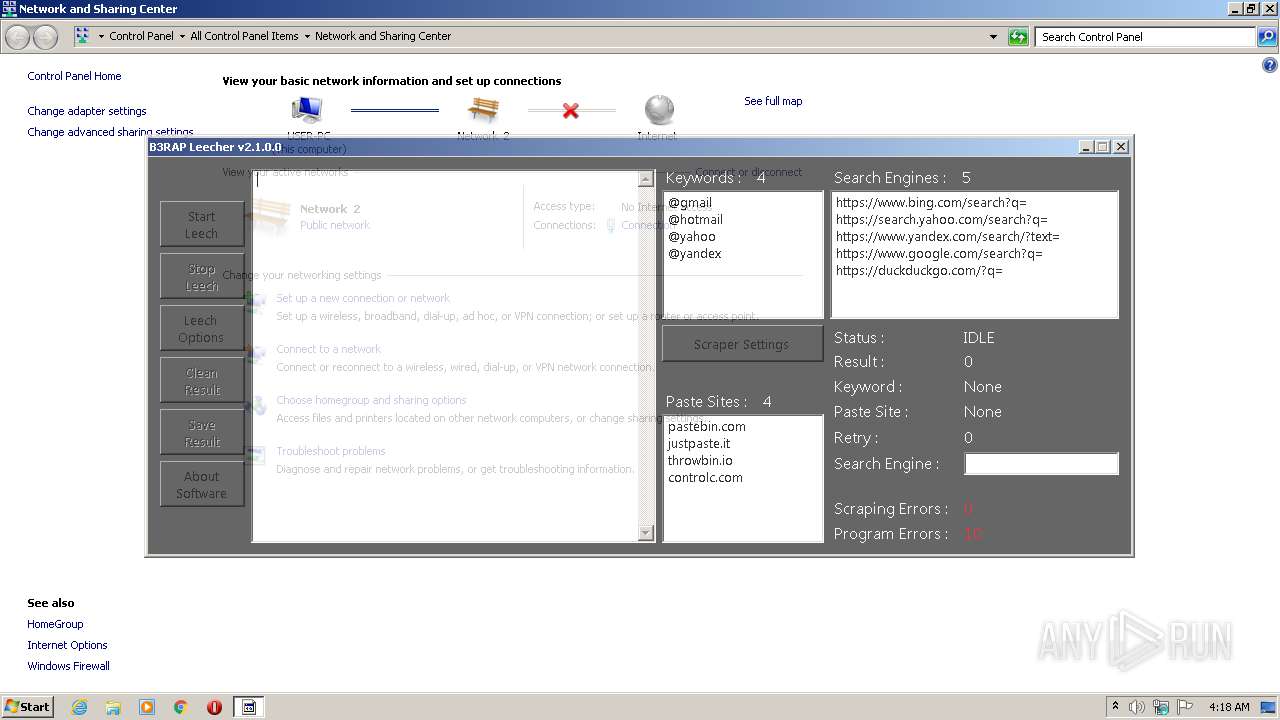Click the Internet globe icon
Viewport: 1280px width, 720px height.
658,109
